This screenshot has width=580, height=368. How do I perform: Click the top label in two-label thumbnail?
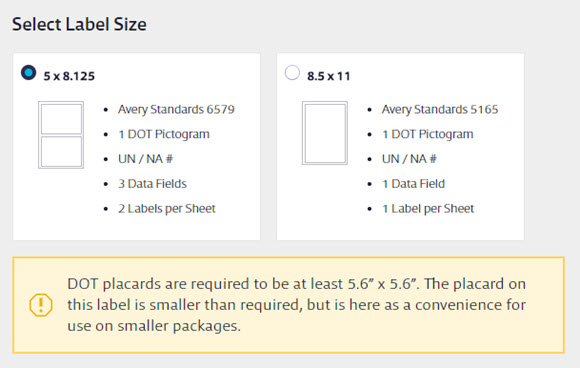tap(61, 119)
